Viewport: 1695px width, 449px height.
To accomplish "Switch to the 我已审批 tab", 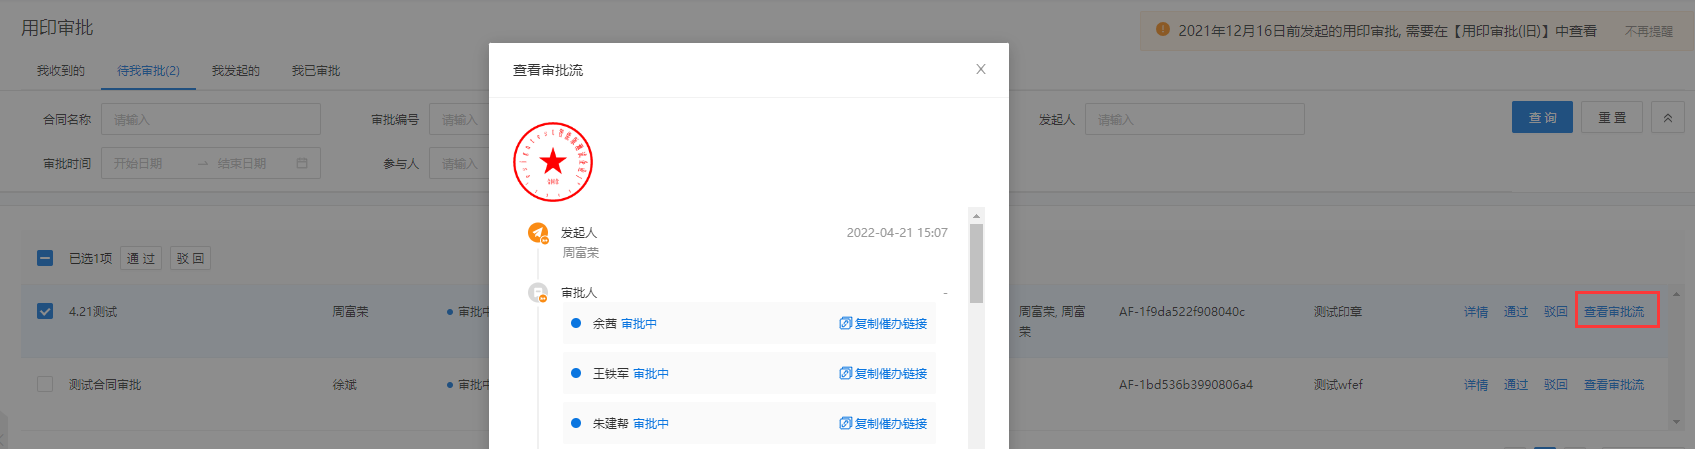I will (x=316, y=71).
